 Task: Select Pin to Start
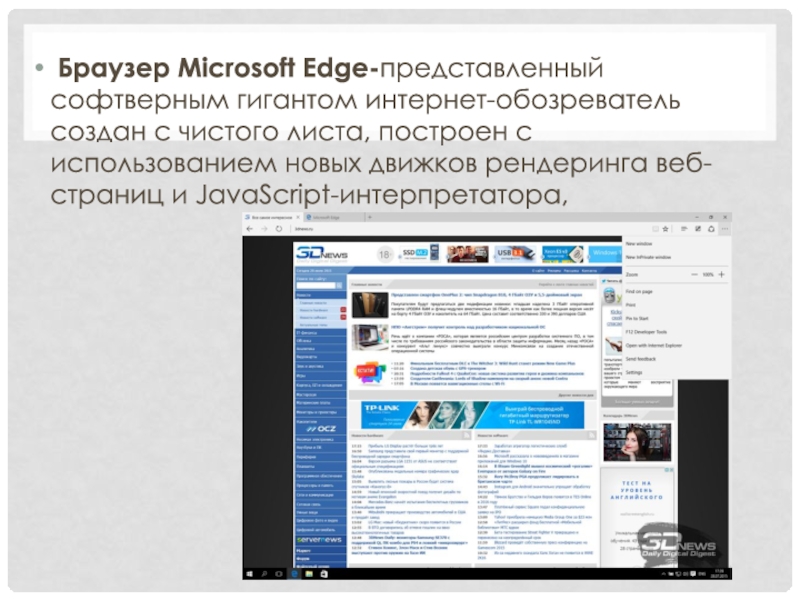(637, 318)
